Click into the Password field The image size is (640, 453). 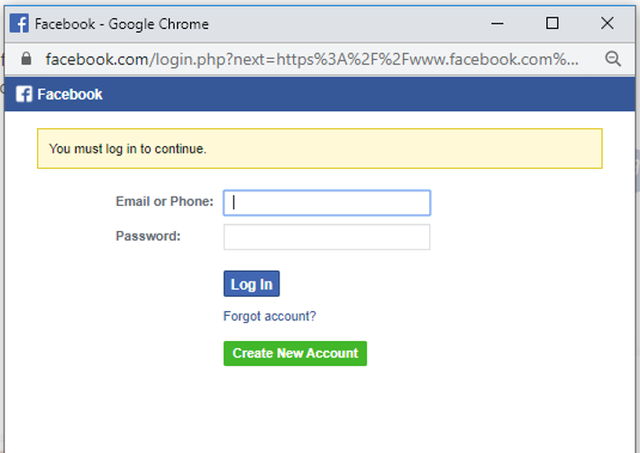click(x=327, y=237)
